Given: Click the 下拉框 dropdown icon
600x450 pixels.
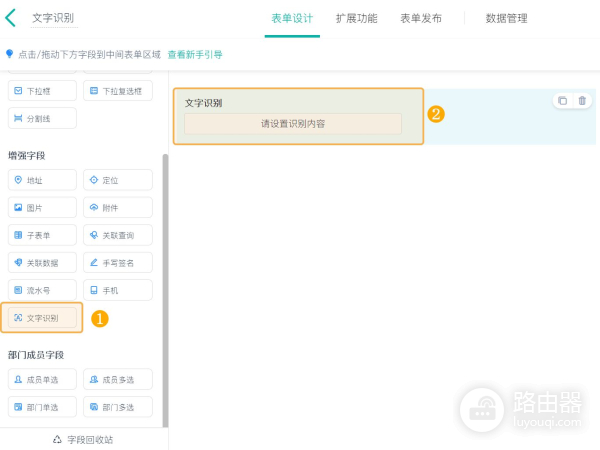Looking at the screenshot, I should 18,91.
